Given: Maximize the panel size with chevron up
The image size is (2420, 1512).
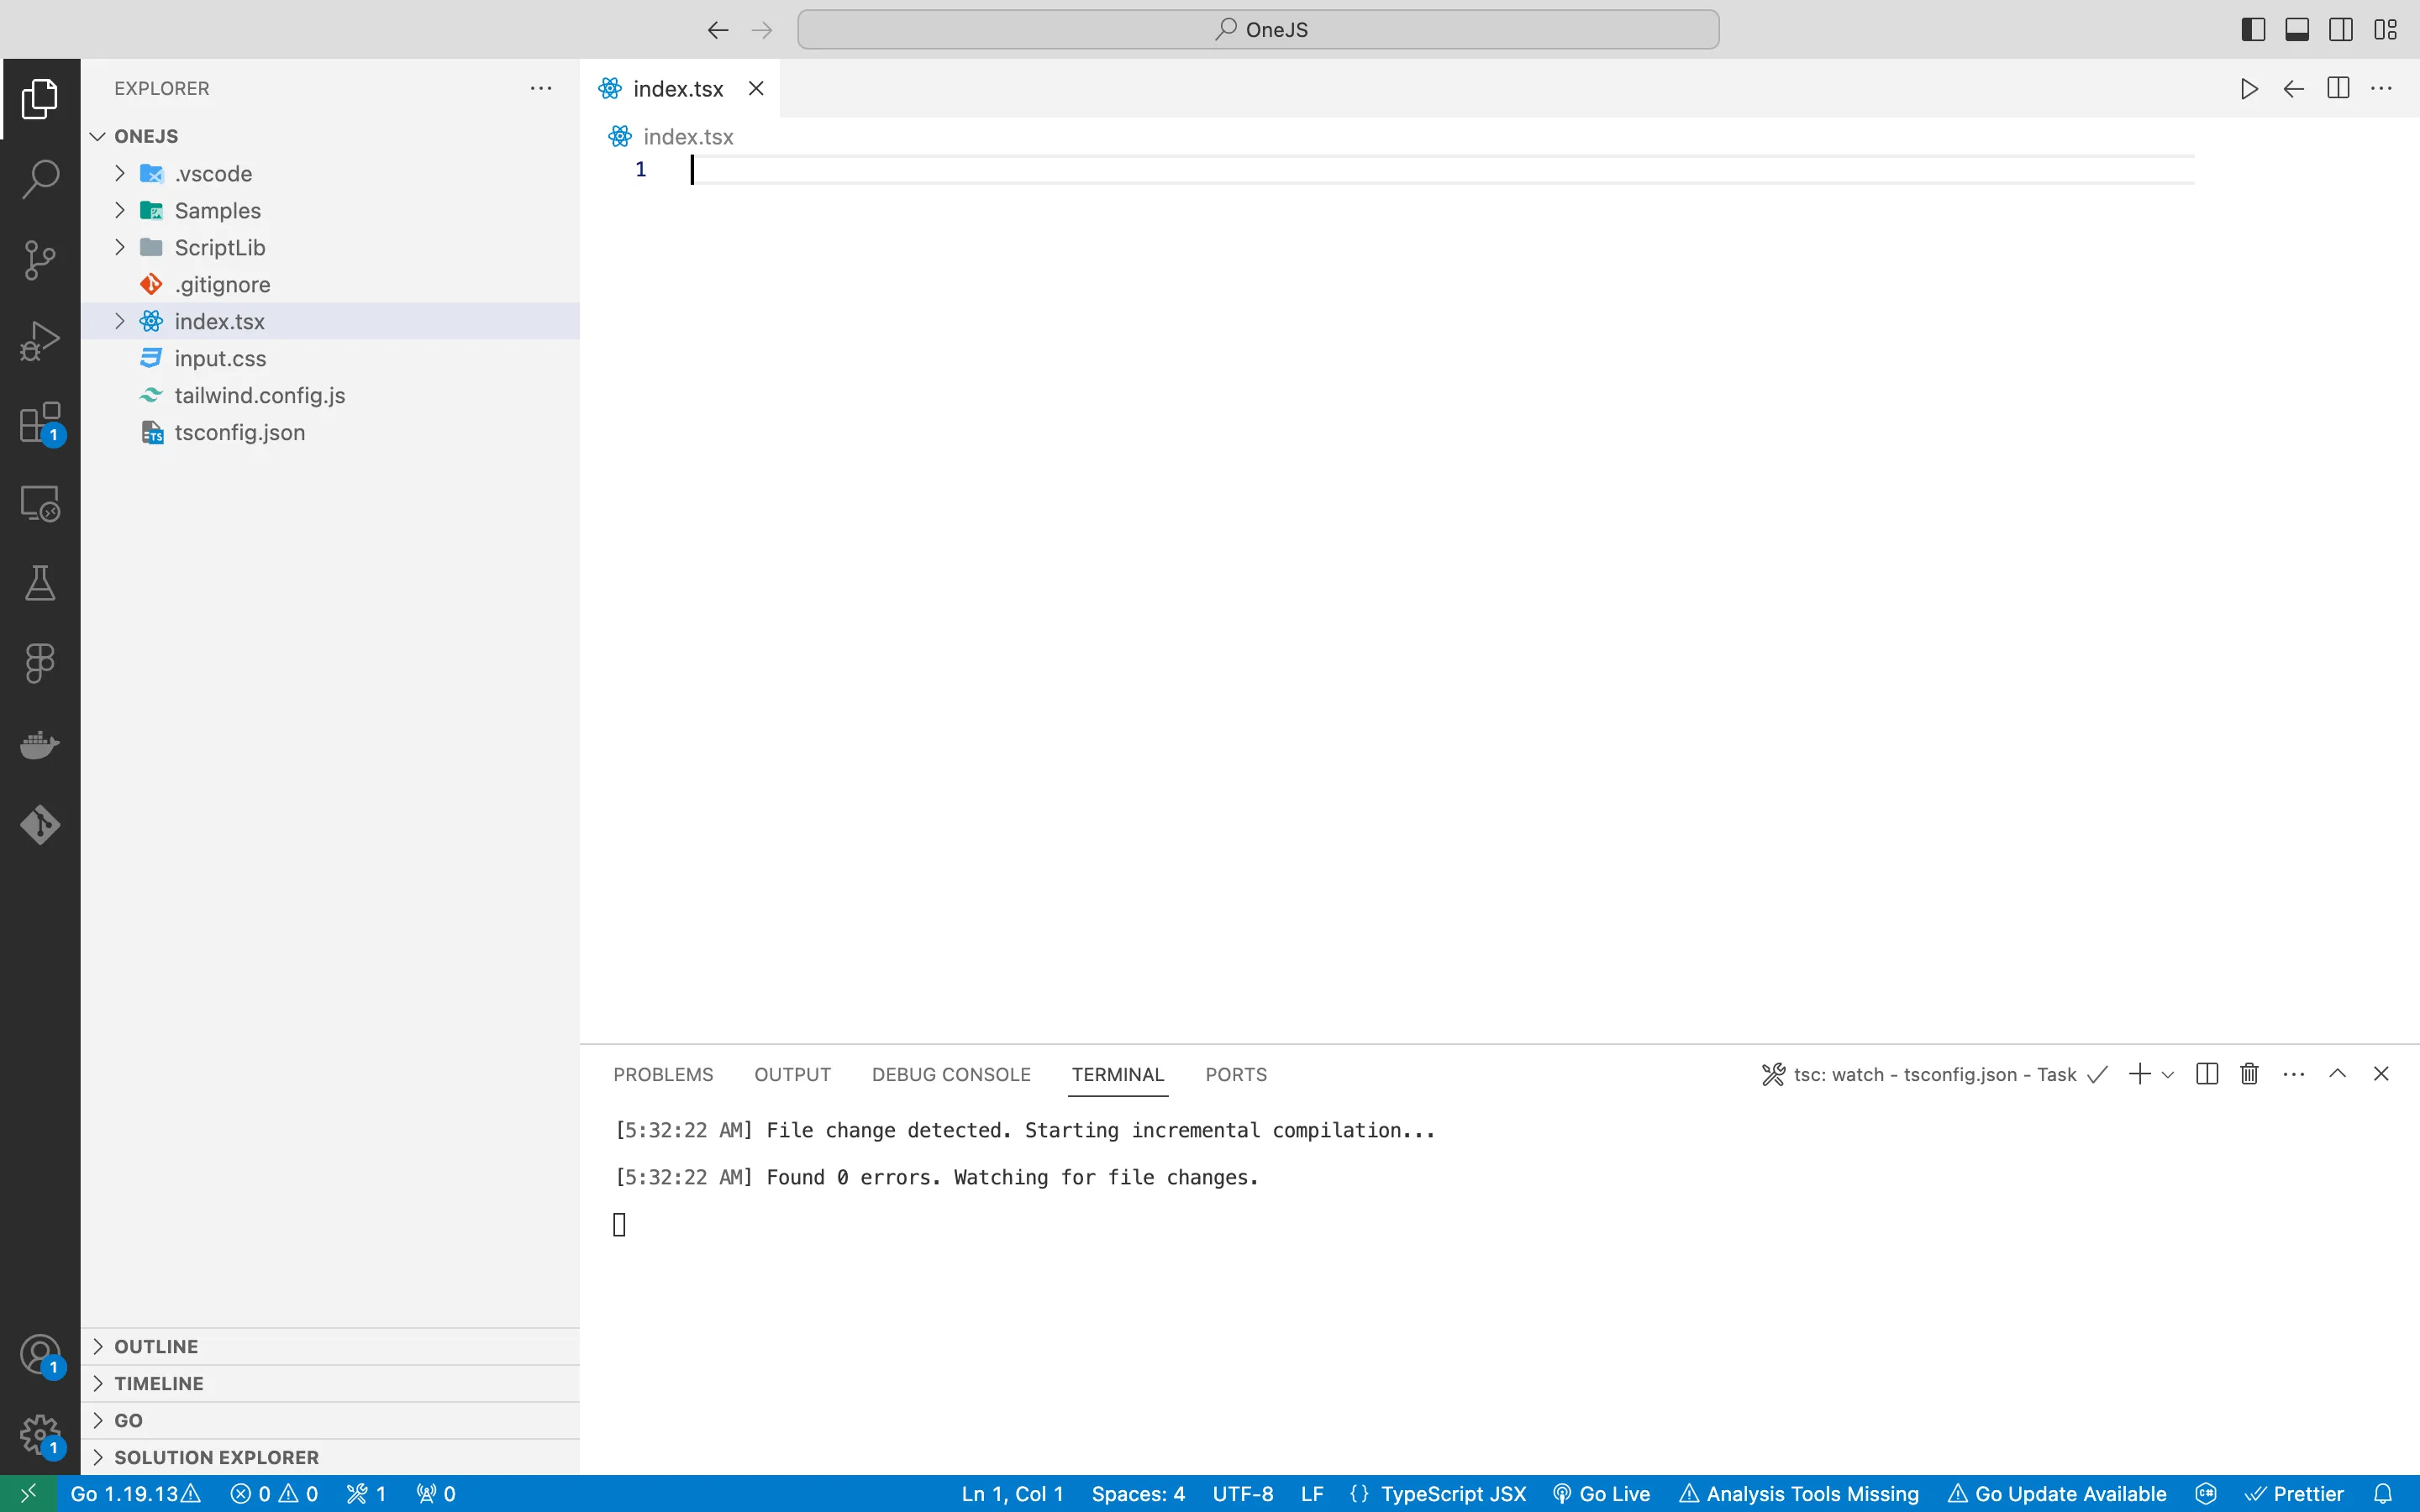Looking at the screenshot, I should tap(2337, 1074).
